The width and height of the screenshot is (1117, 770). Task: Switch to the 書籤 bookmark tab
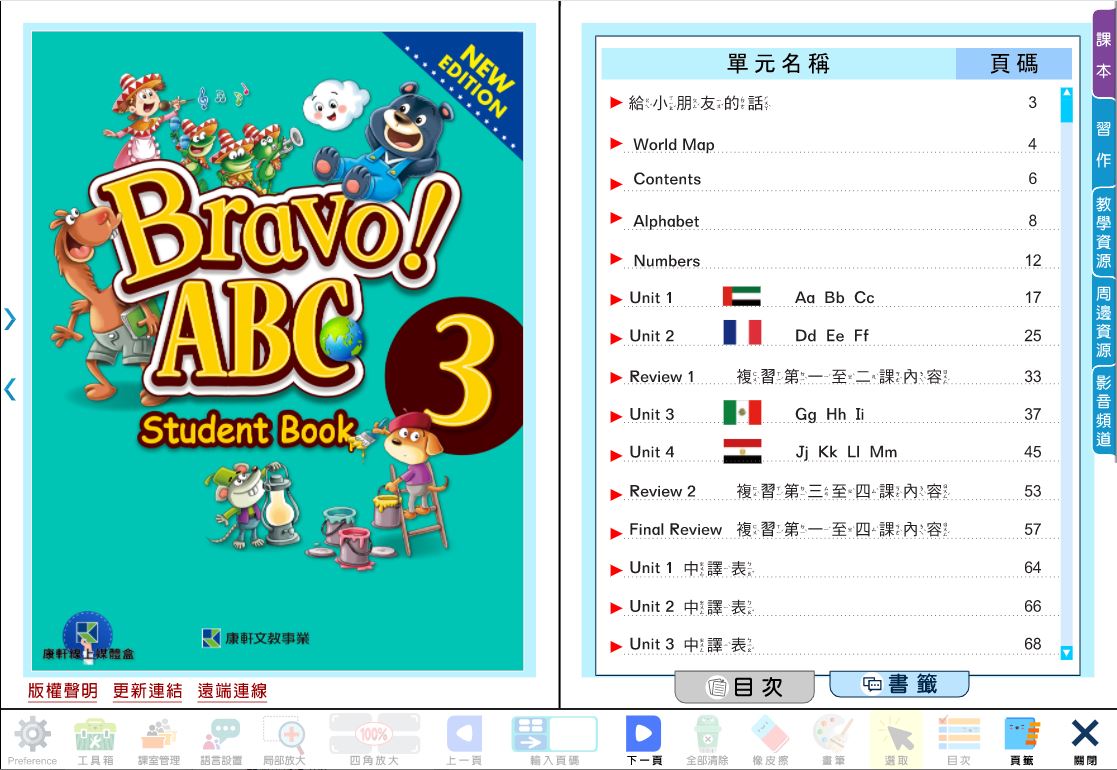(x=899, y=684)
